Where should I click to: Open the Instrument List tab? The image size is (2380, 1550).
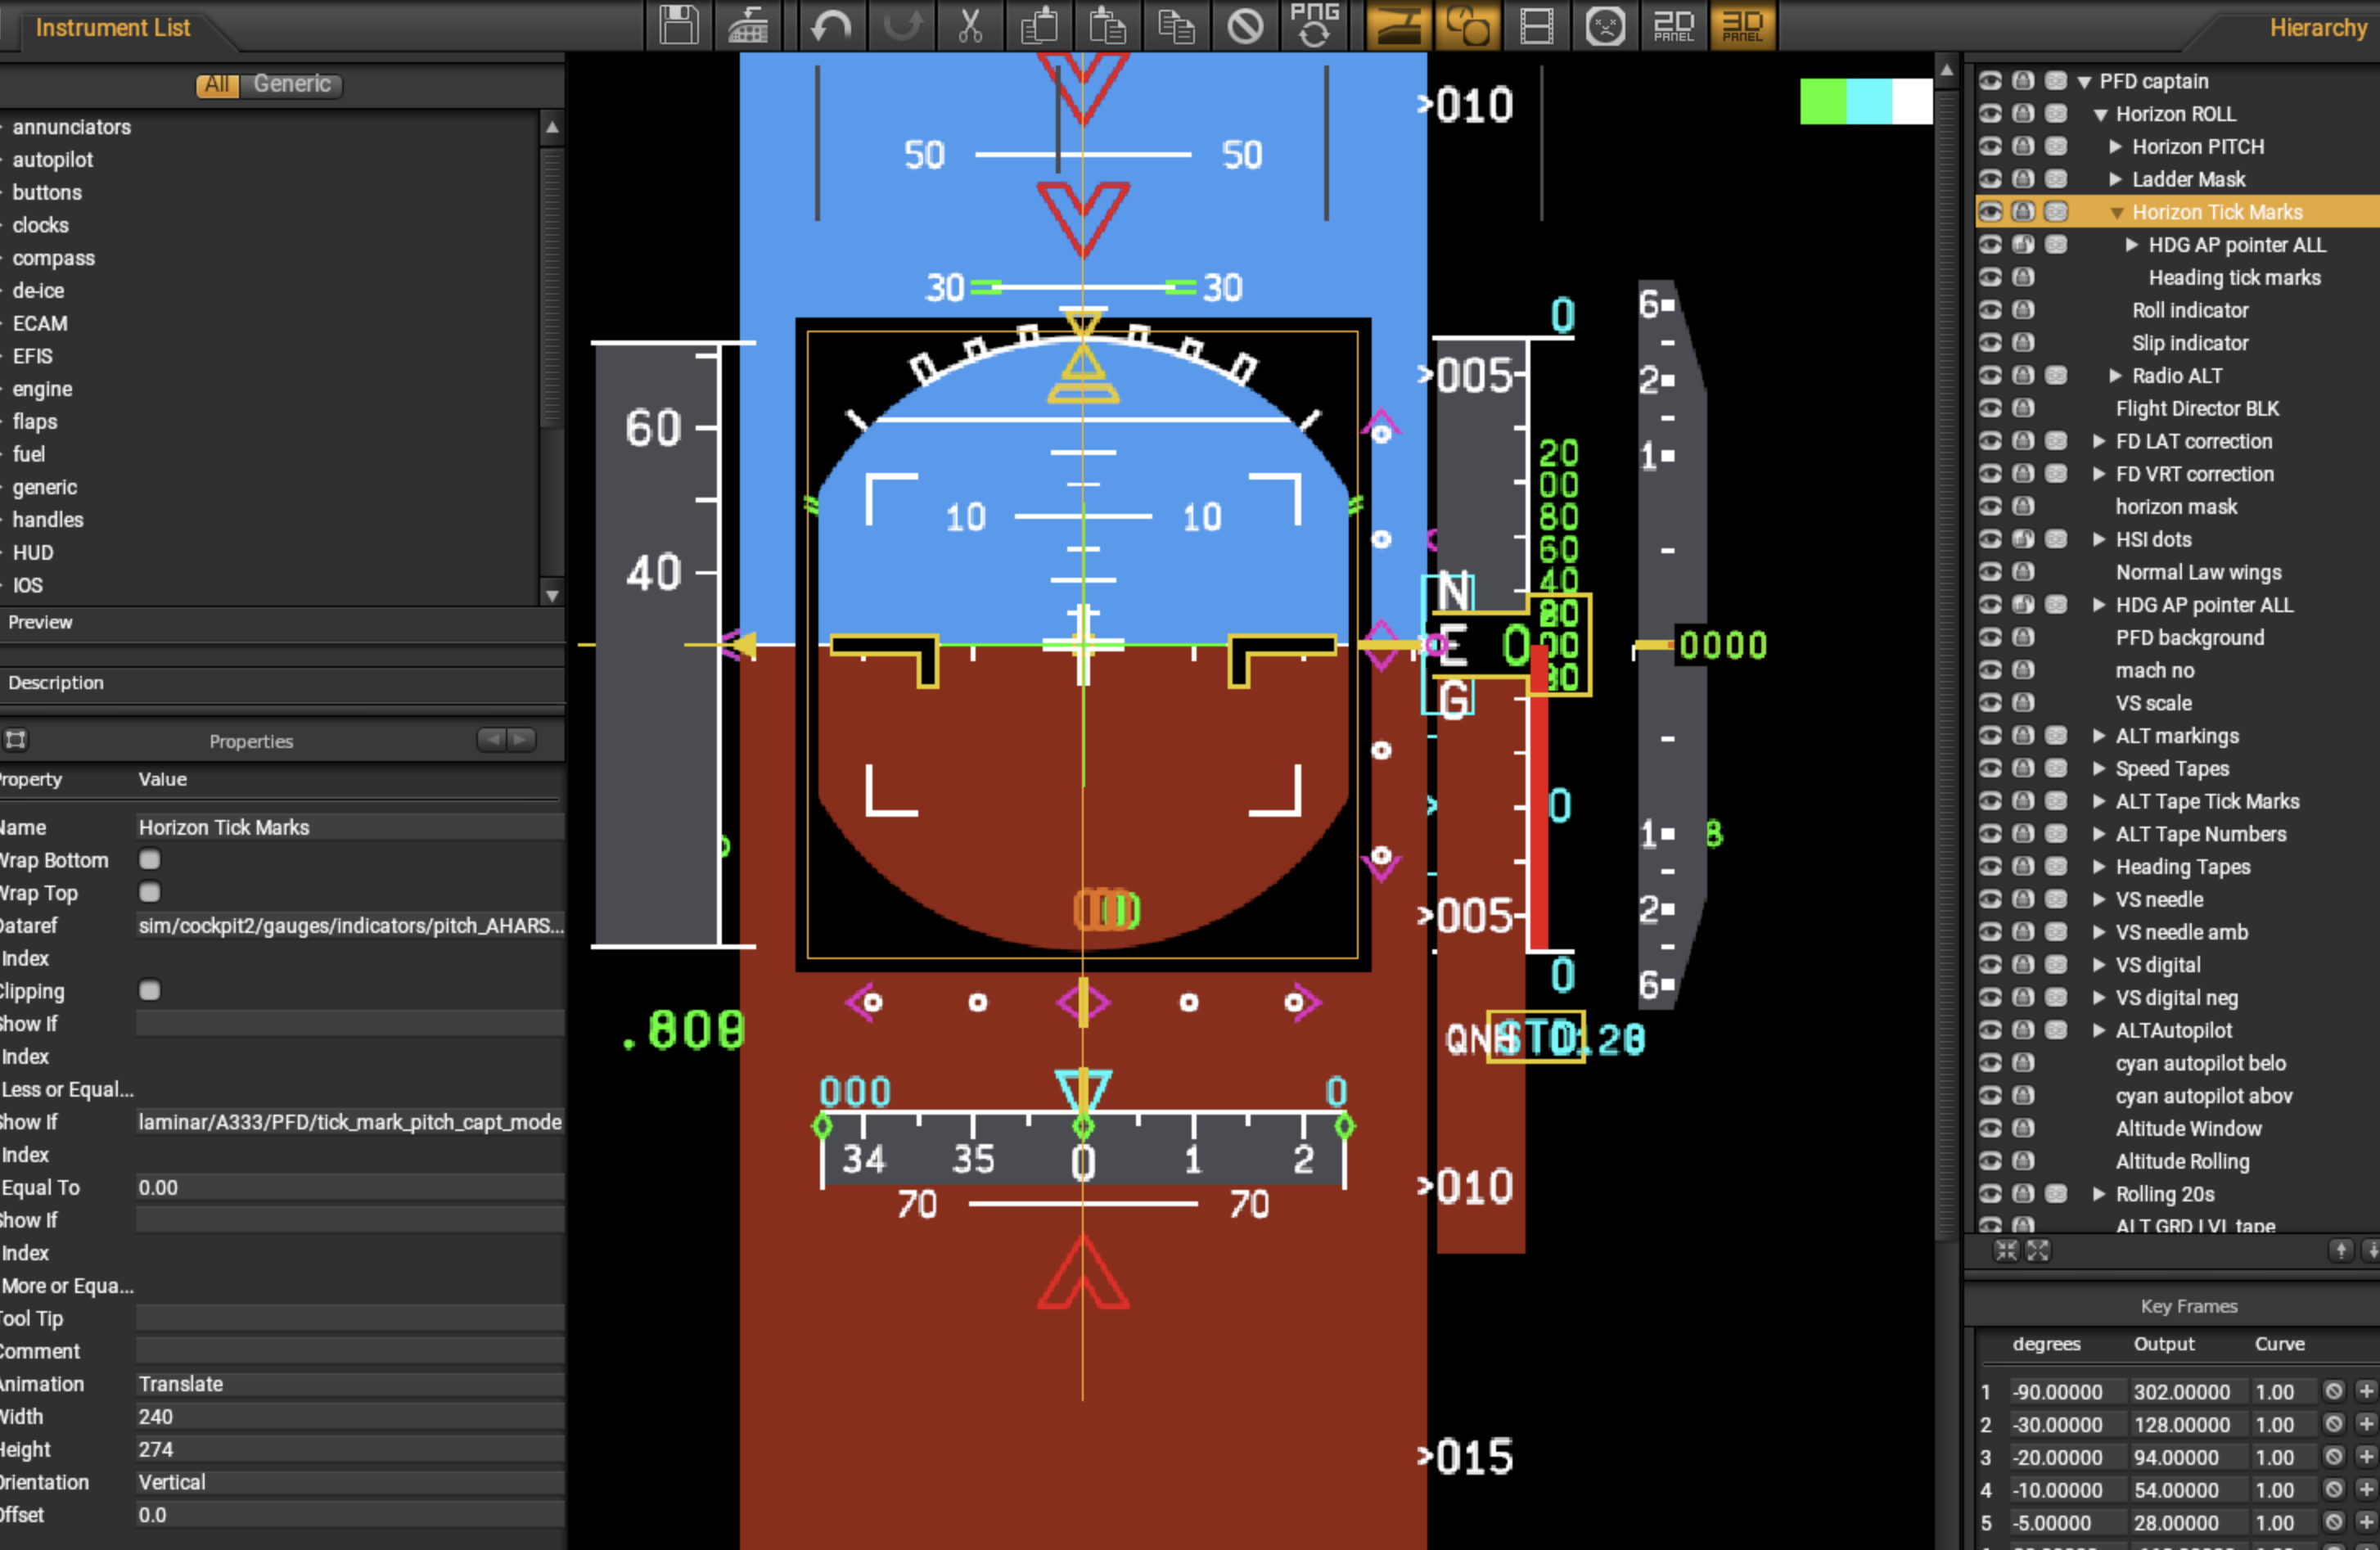(x=112, y=28)
